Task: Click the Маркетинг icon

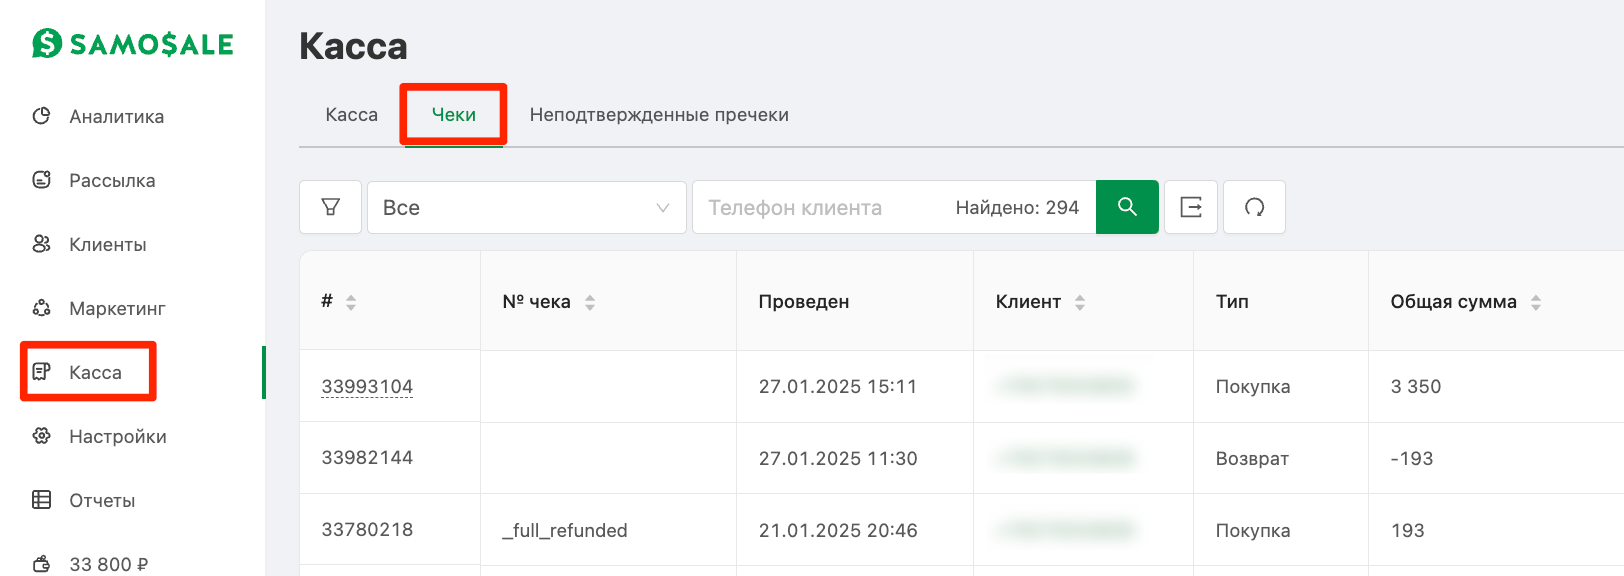Action: tap(42, 308)
